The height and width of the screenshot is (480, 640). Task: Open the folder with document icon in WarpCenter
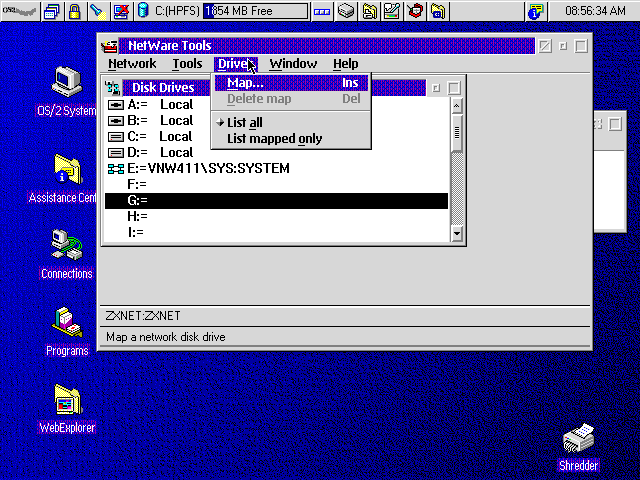tap(369, 11)
